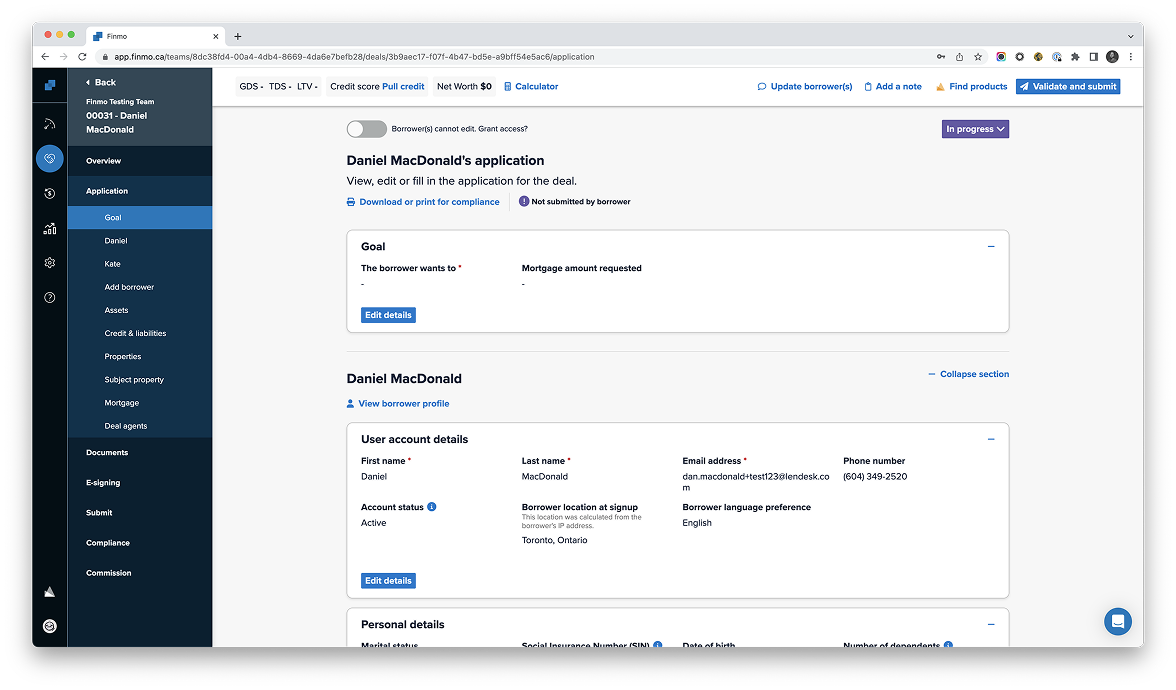Open the Chrome three-dot menu
The width and height of the screenshot is (1176, 690).
click(x=1131, y=57)
